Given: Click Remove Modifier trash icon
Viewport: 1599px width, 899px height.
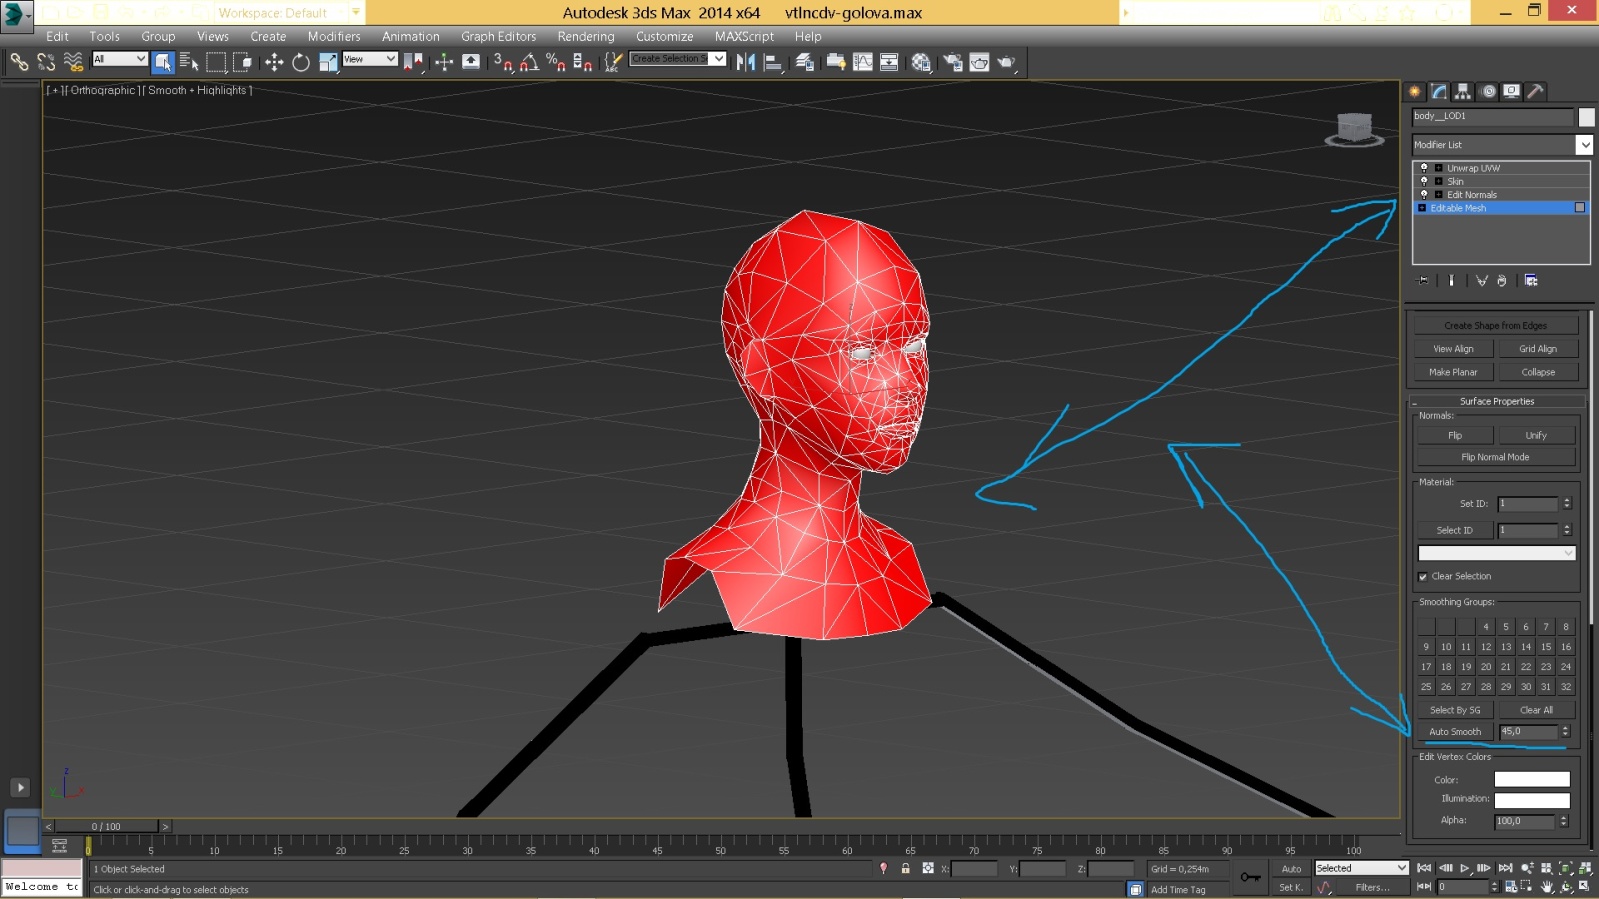Looking at the screenshot, I should click(x=1502, y=281).
